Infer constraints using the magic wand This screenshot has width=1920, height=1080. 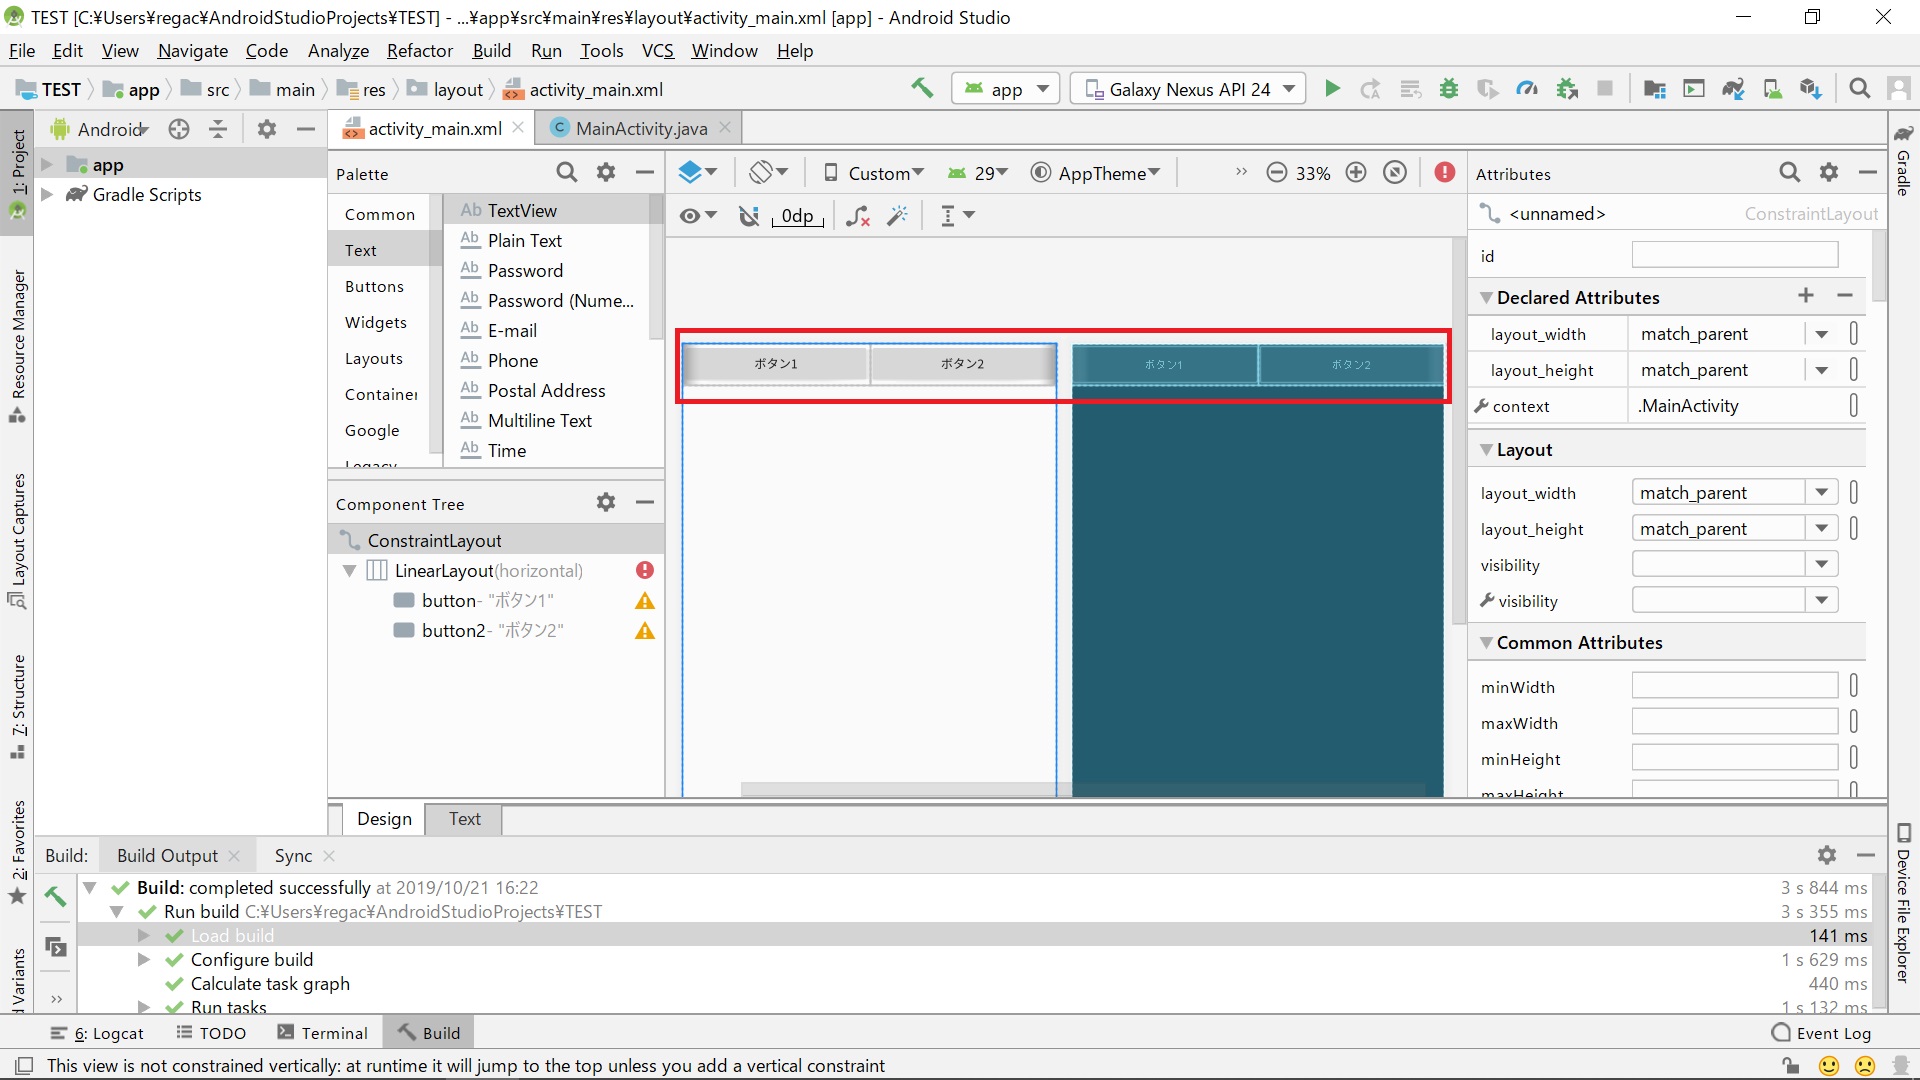[898, 216]
